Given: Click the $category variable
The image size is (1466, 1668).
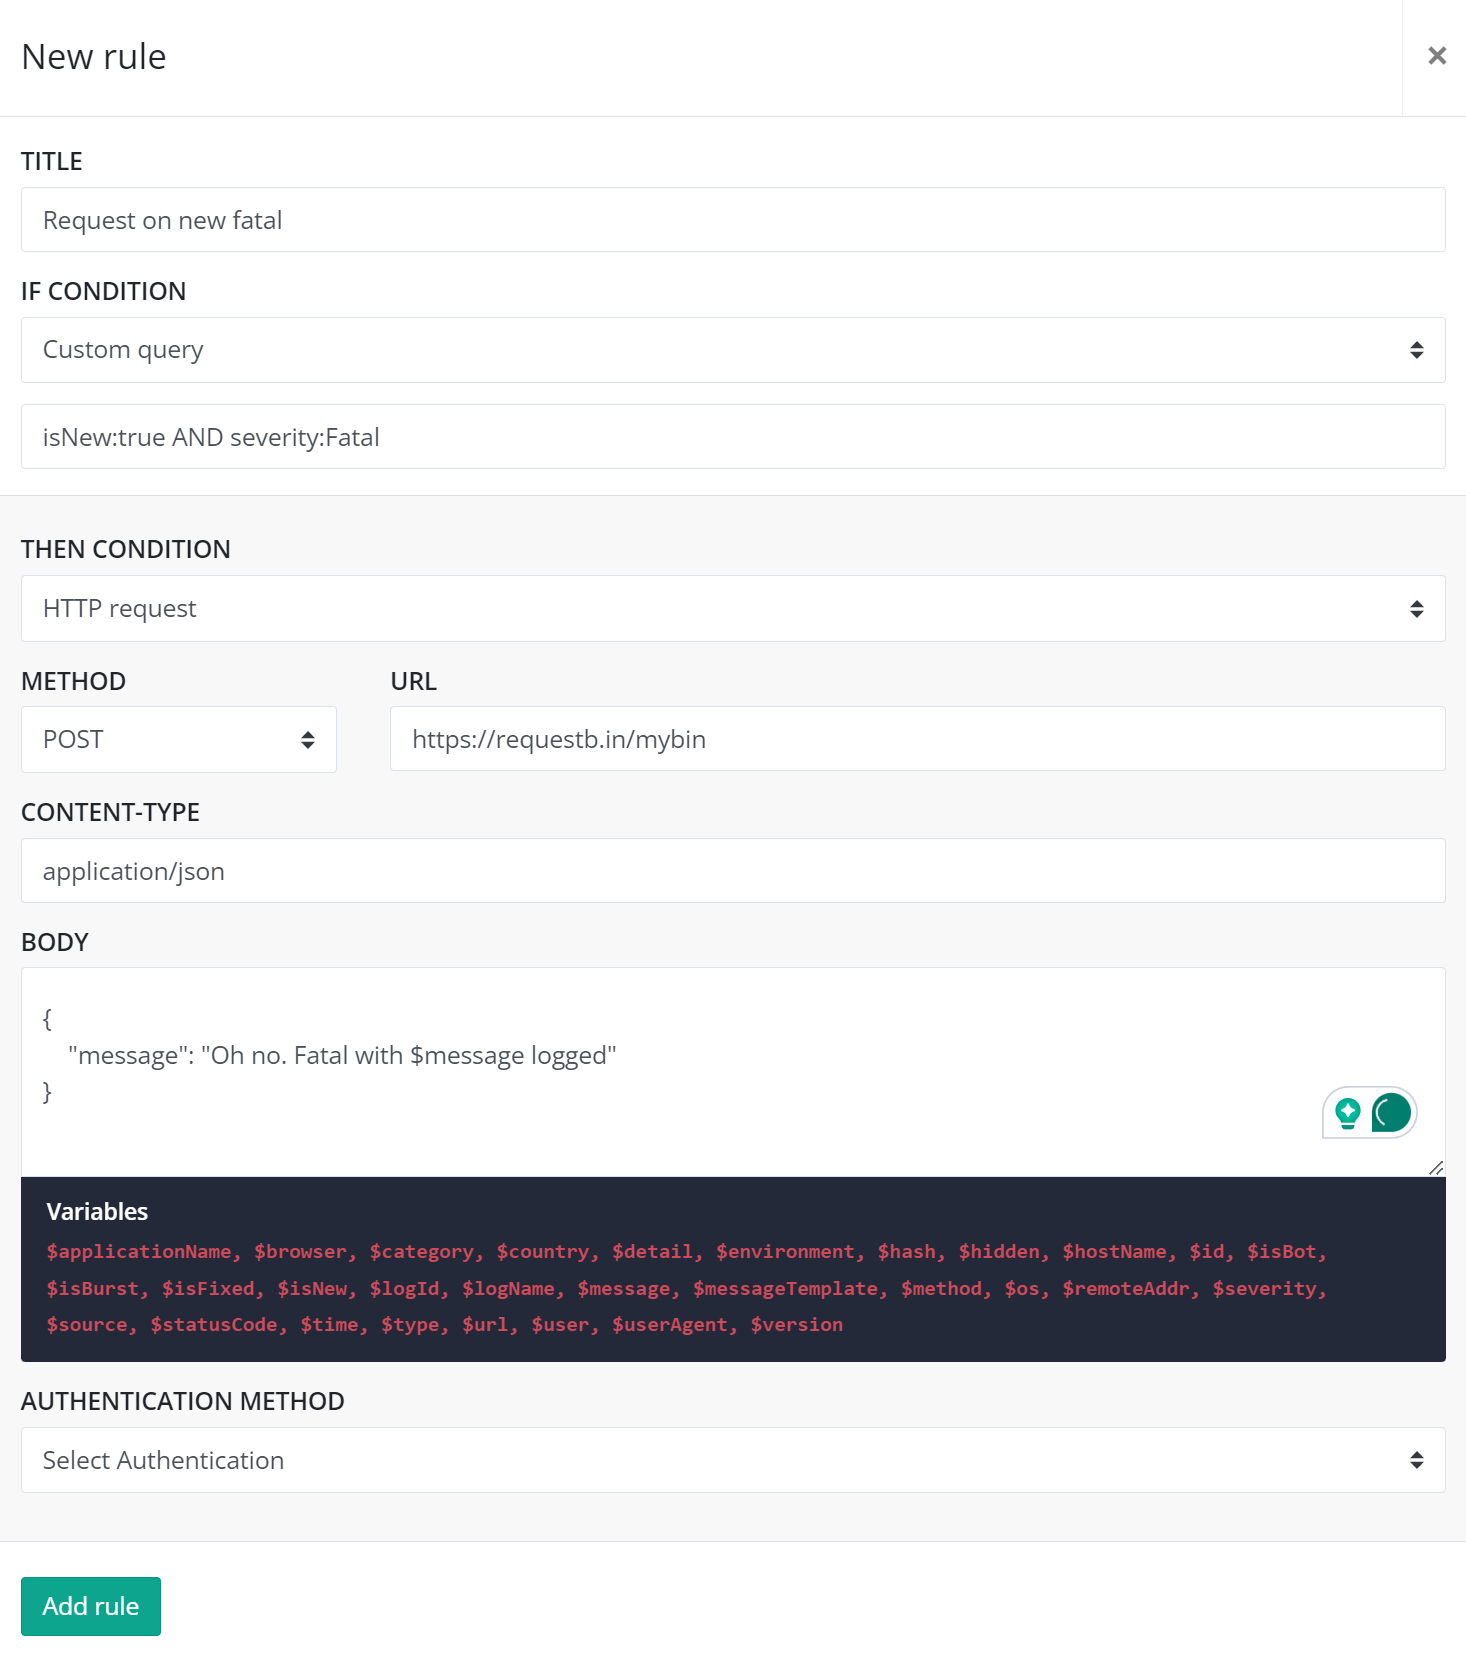Looking at the screenshot, I should click(421, 1252).
